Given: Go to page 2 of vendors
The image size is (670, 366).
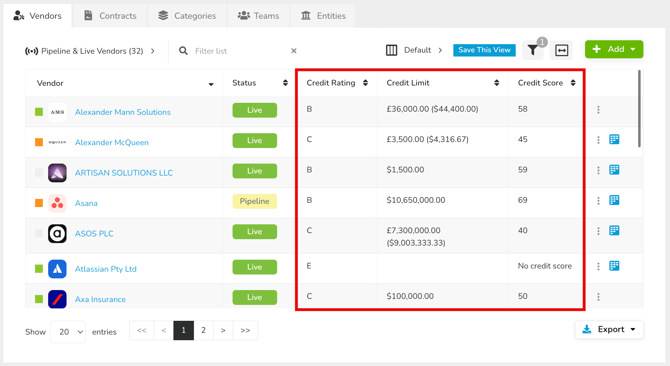Looking at the screenshot, I should (x=203, y=331).
